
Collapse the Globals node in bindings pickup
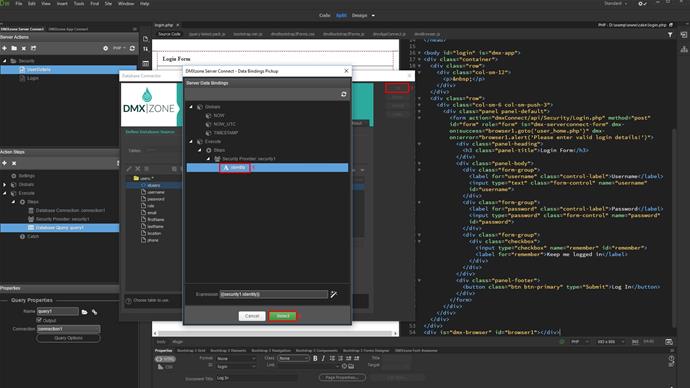pos(191,107)
